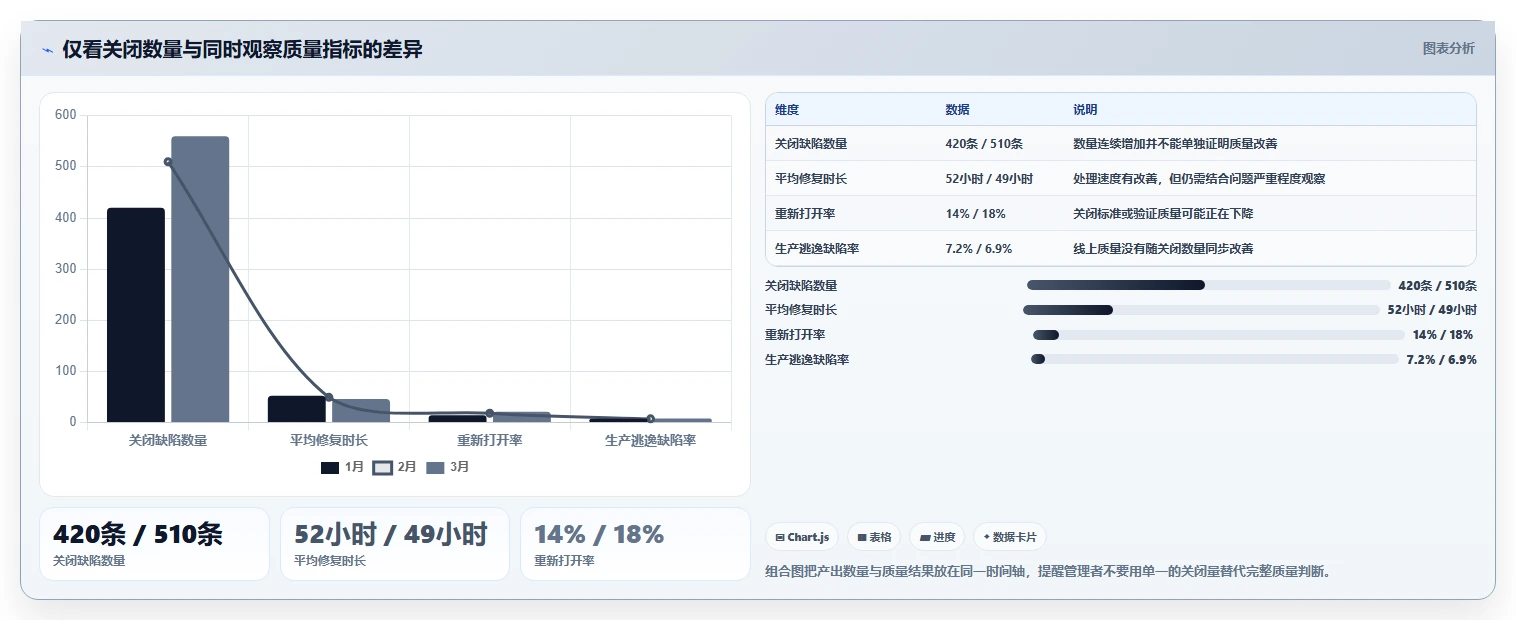1516x620 pixels.
Task: Click table cell 52小时 / 49小时
Action: (x=989, y=179)
